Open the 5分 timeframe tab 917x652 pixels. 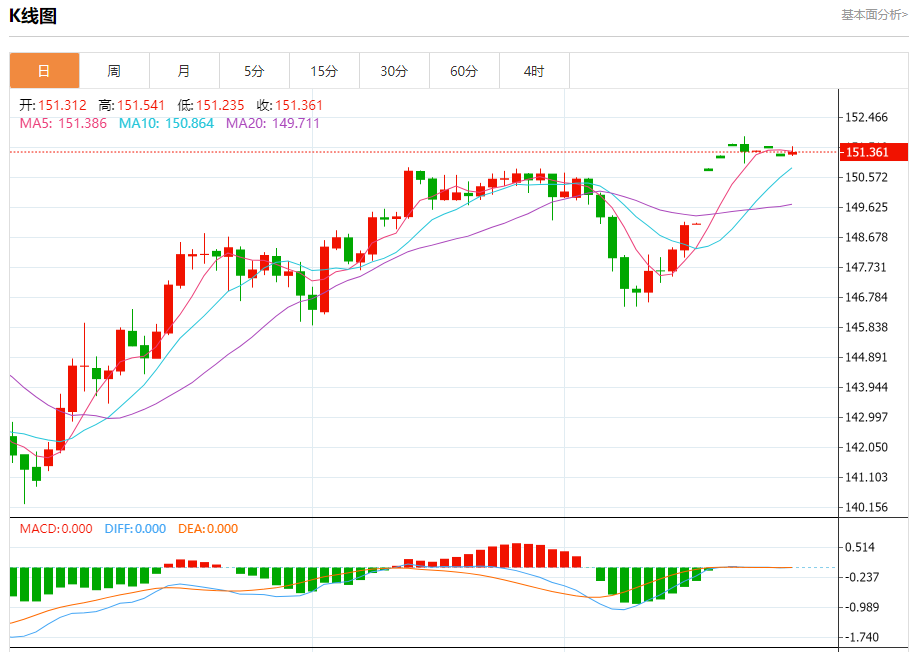[254, 71]
